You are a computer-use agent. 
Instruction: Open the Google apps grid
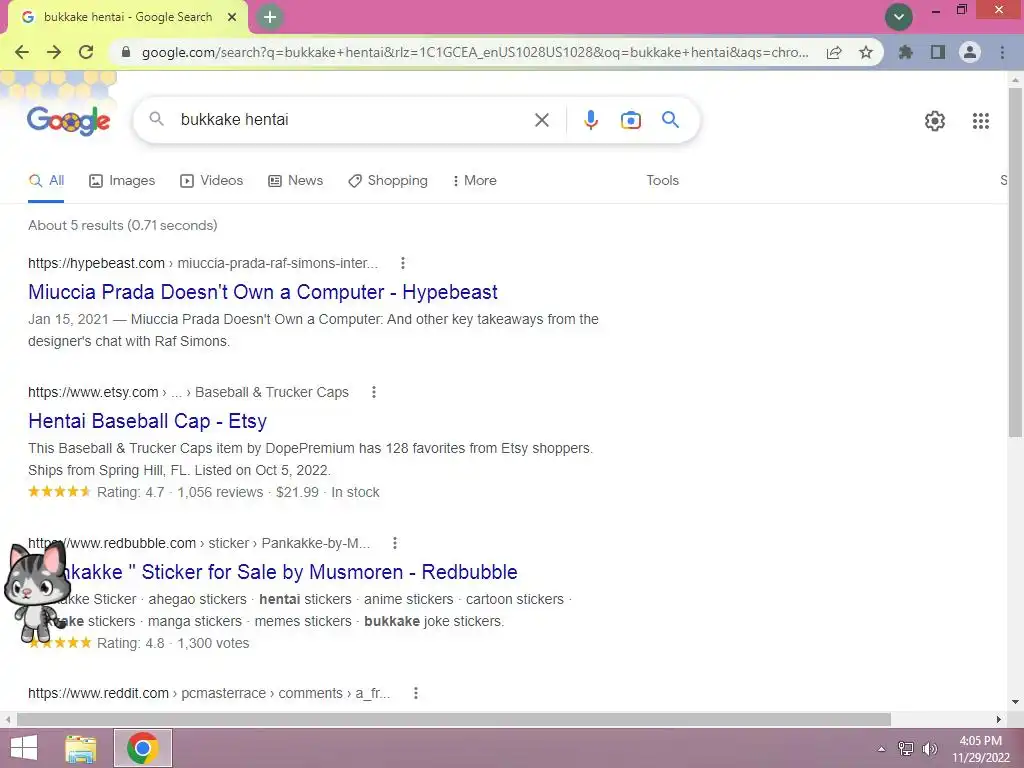point(980,121)
